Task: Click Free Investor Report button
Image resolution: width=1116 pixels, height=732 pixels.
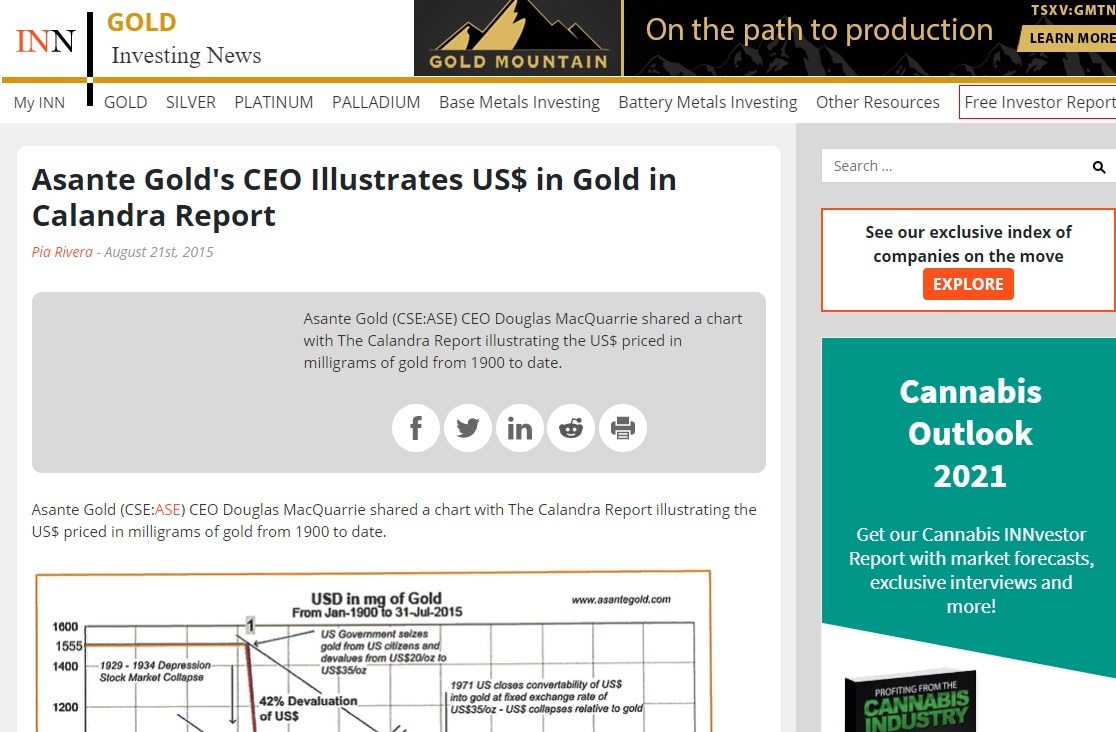Action: [x=1038, y=103]
